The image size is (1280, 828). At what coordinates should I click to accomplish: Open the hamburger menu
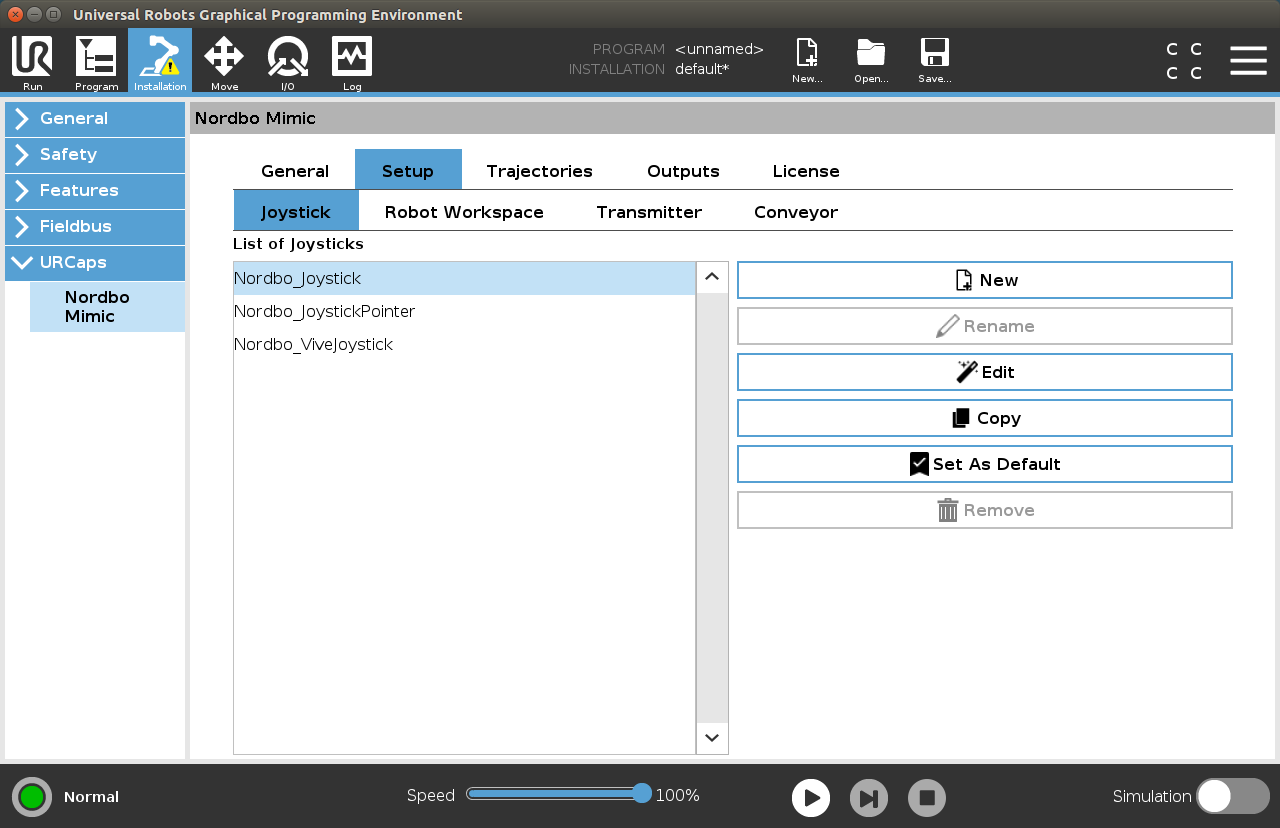click(1248, 61)
